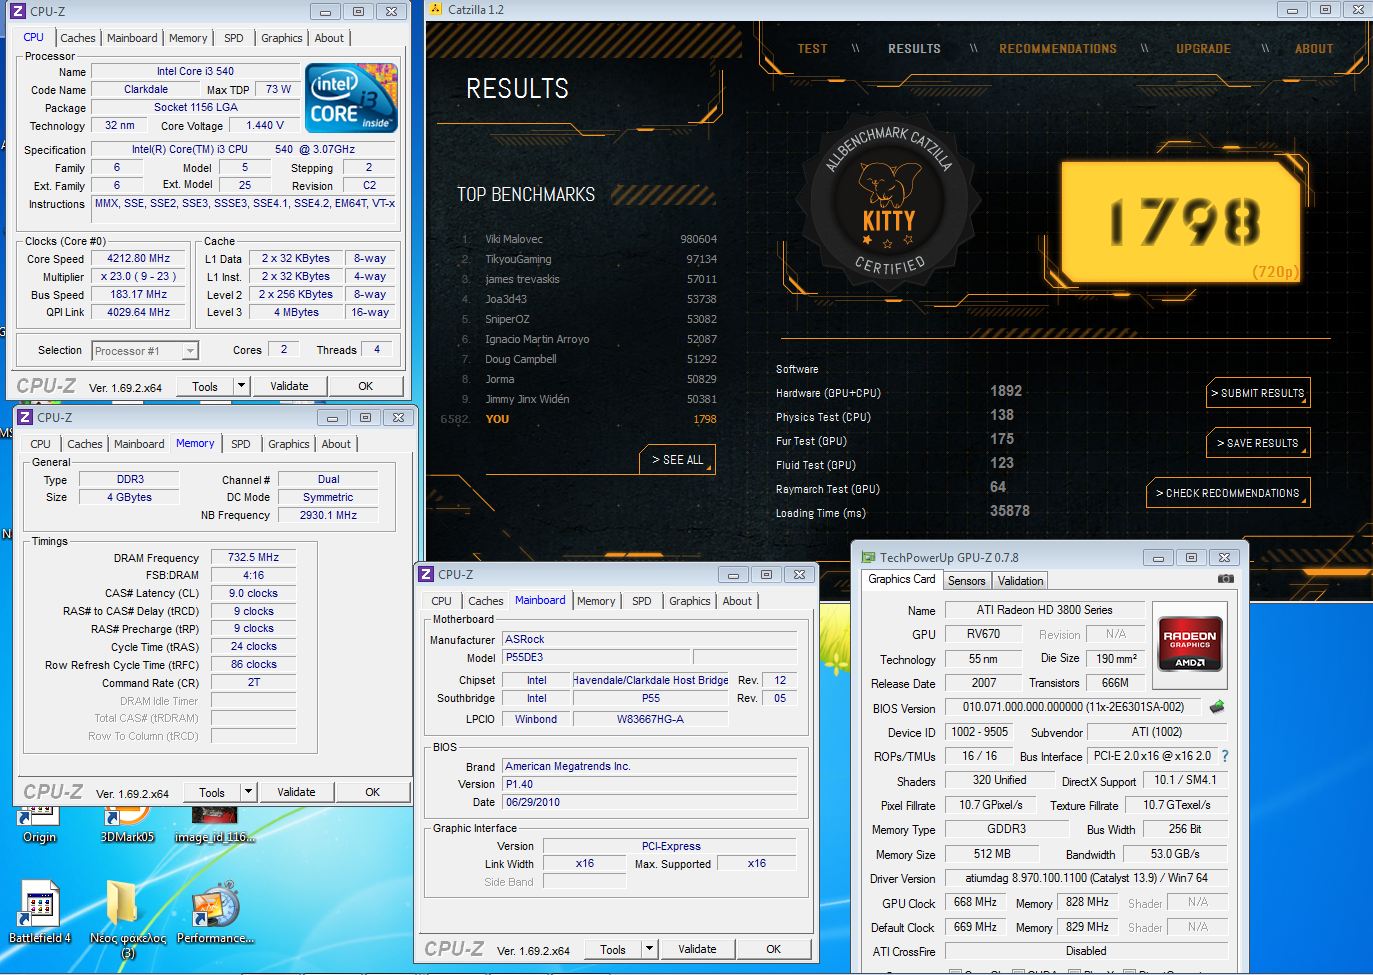Click the GPU-Z Driver Version field
1373x975 pixels.
(x=1086, y=878)
